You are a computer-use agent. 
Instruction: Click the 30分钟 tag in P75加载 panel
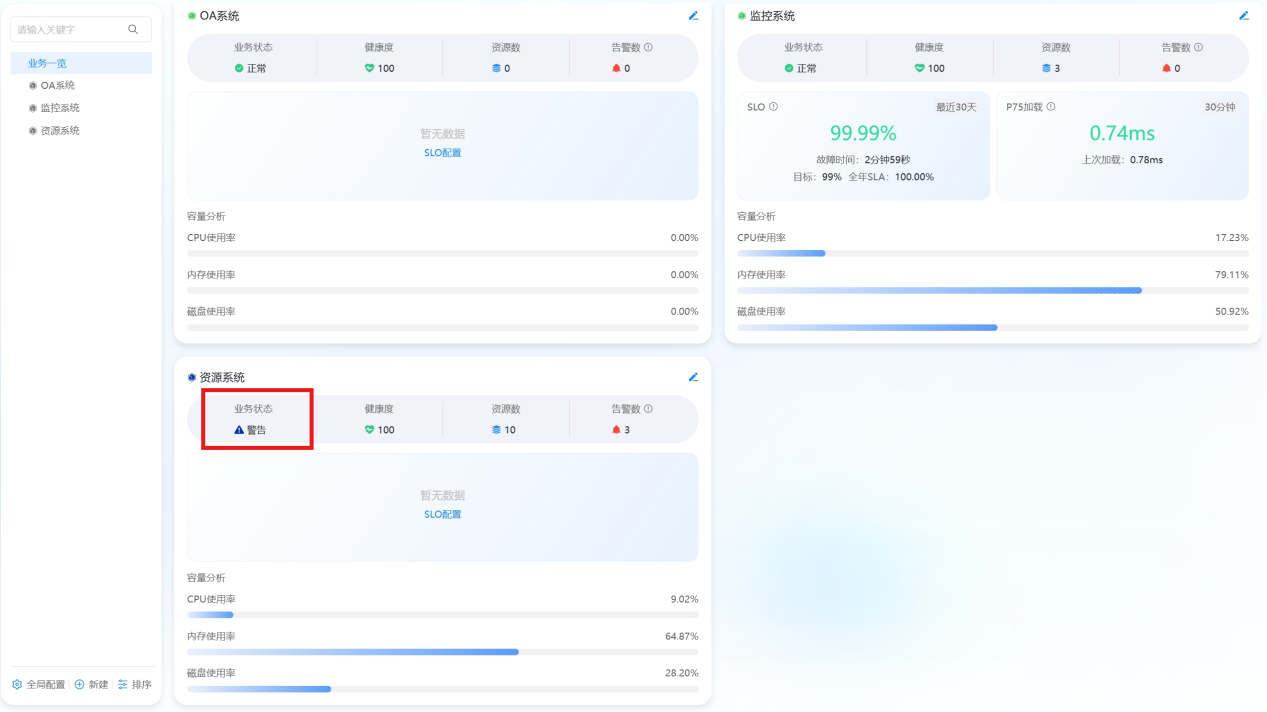(x=1220, y=107)
